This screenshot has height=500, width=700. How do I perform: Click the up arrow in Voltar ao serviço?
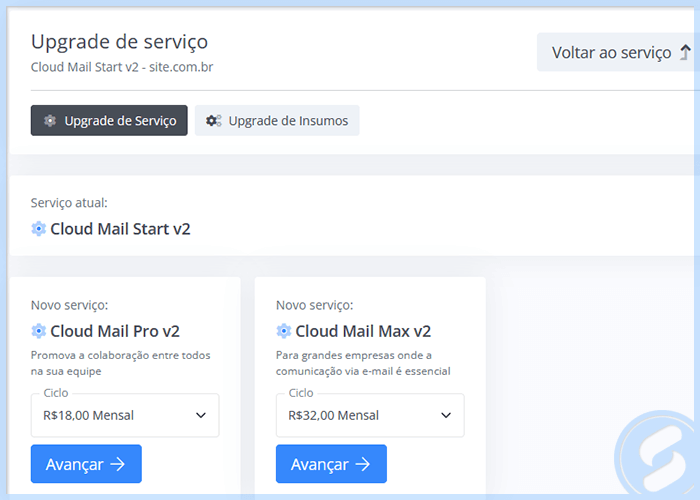point(685,52)
